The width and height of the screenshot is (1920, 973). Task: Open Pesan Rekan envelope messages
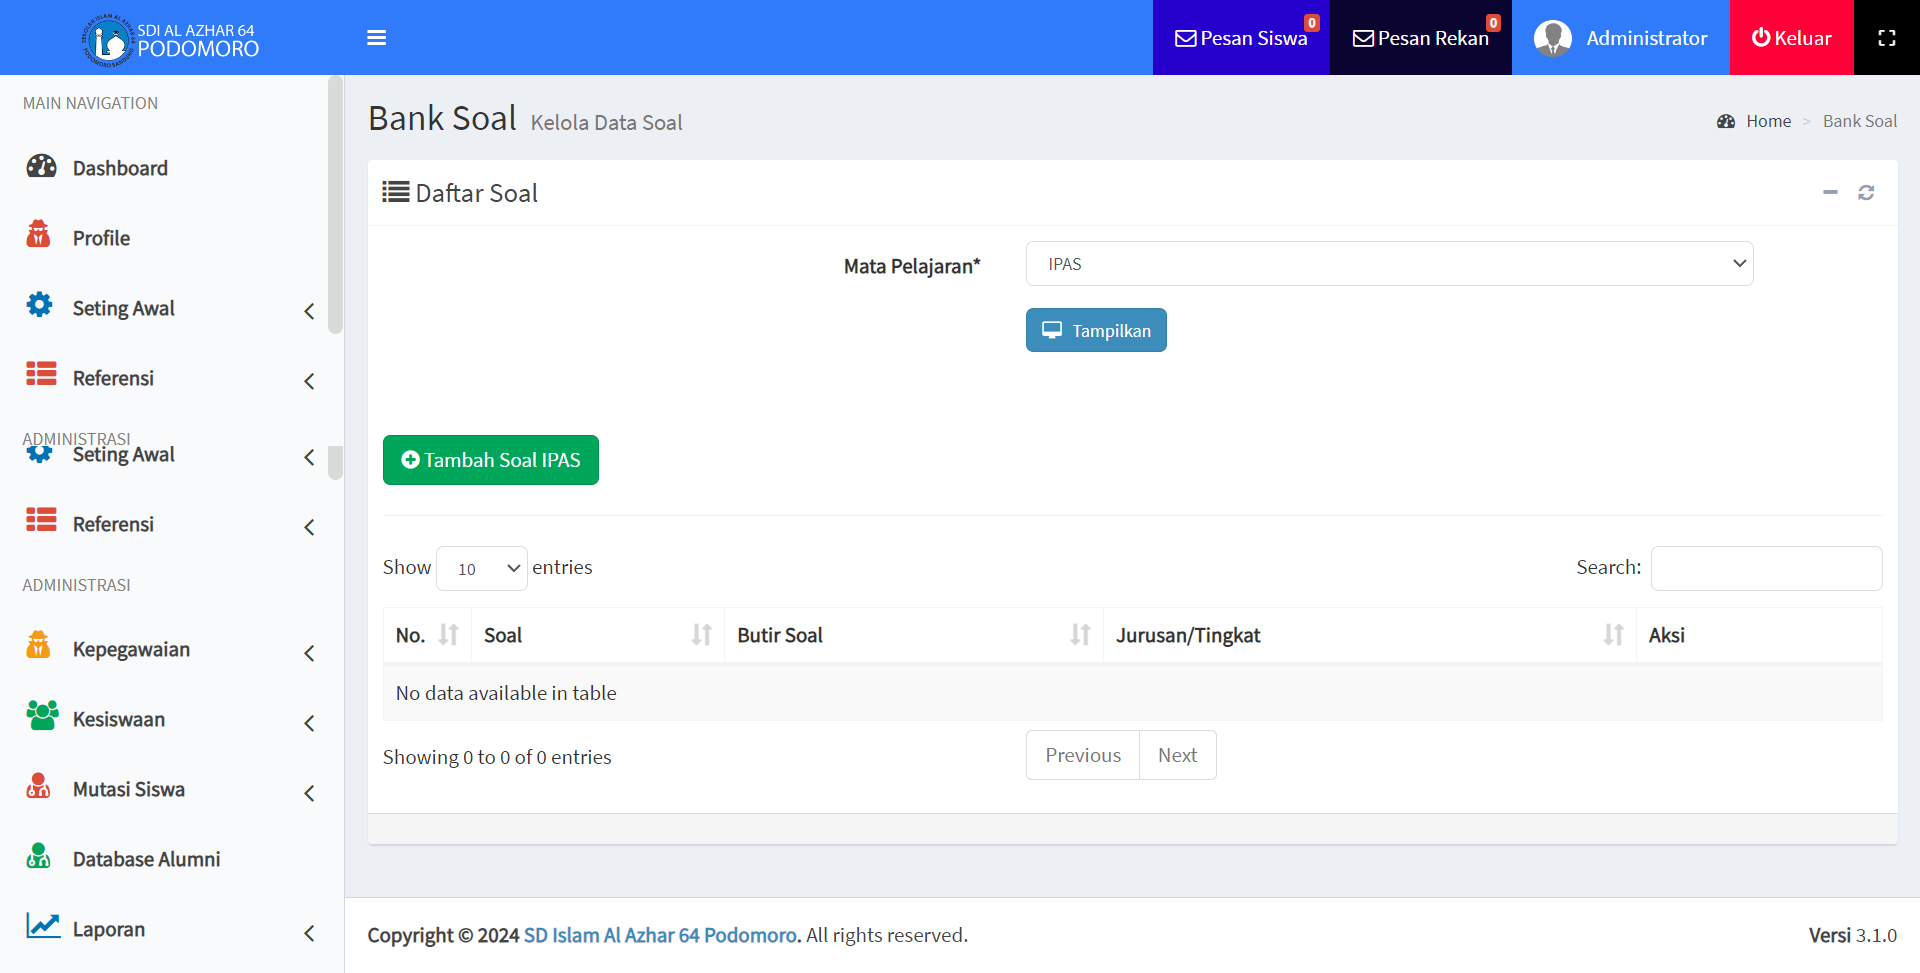click(1420, 38)
